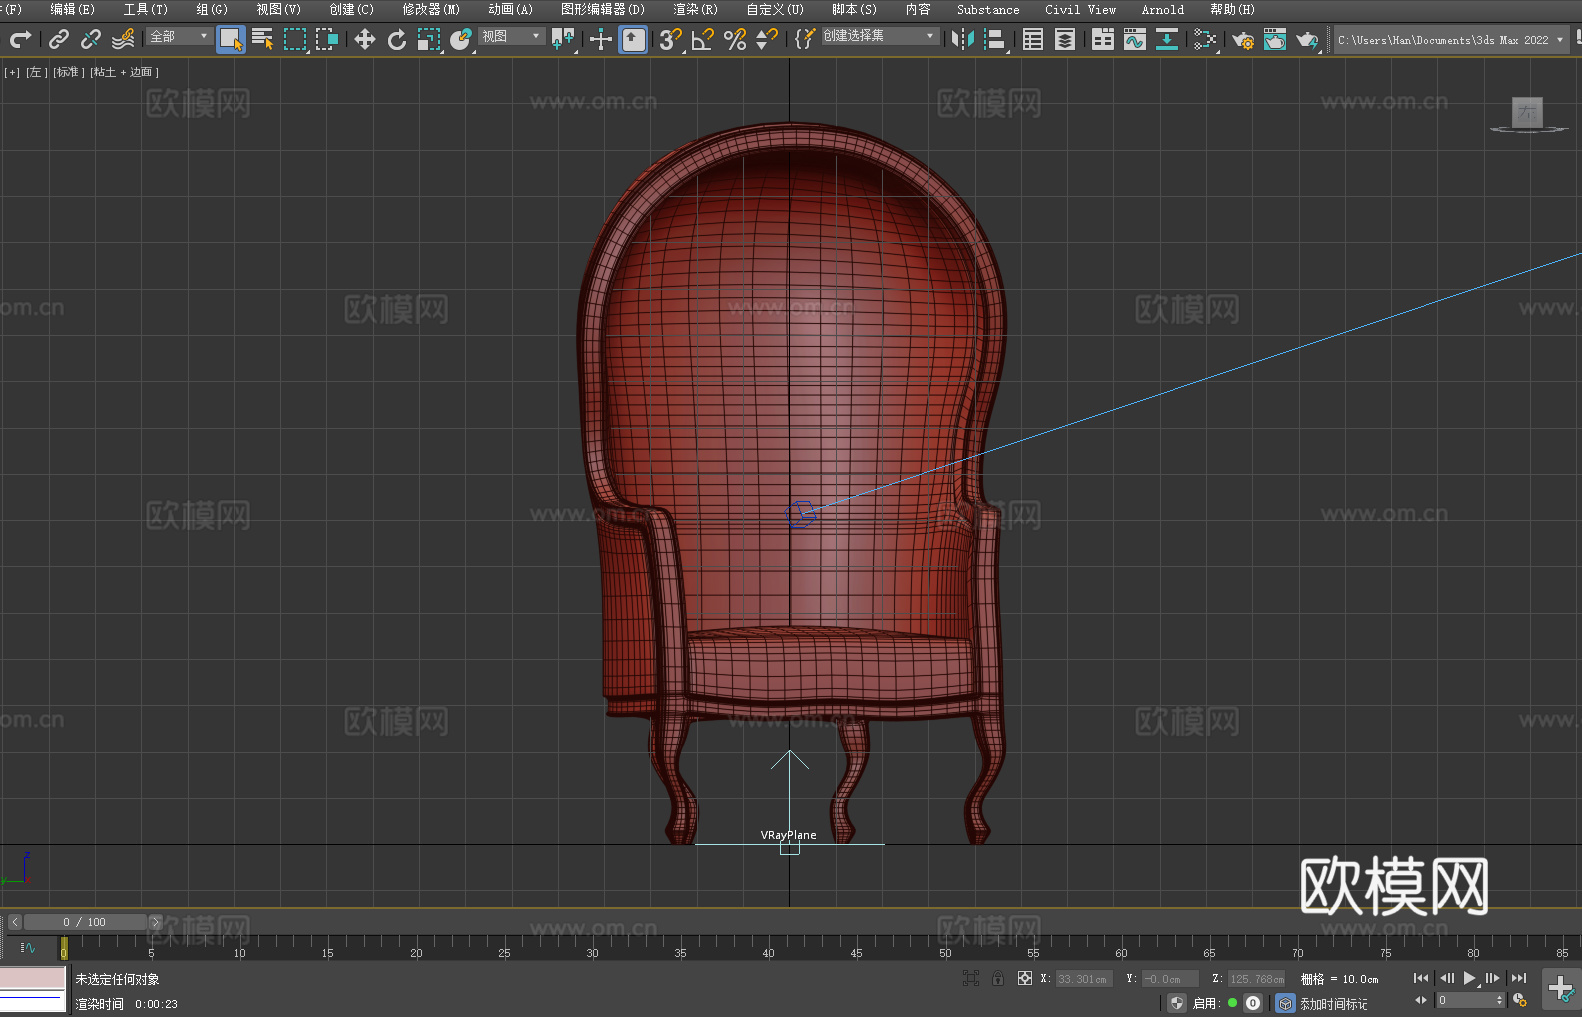Click the Mirror tool icon

point(963,39)
